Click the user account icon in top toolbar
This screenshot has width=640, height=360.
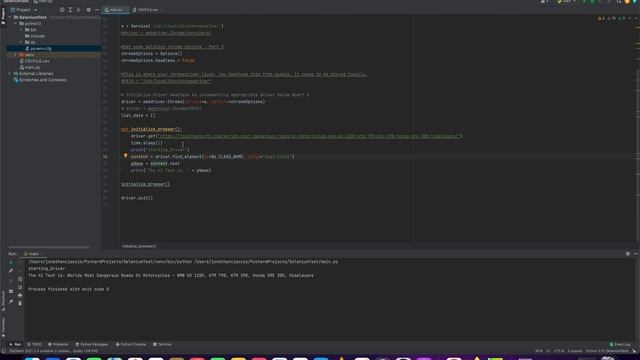tap(544, 2)
